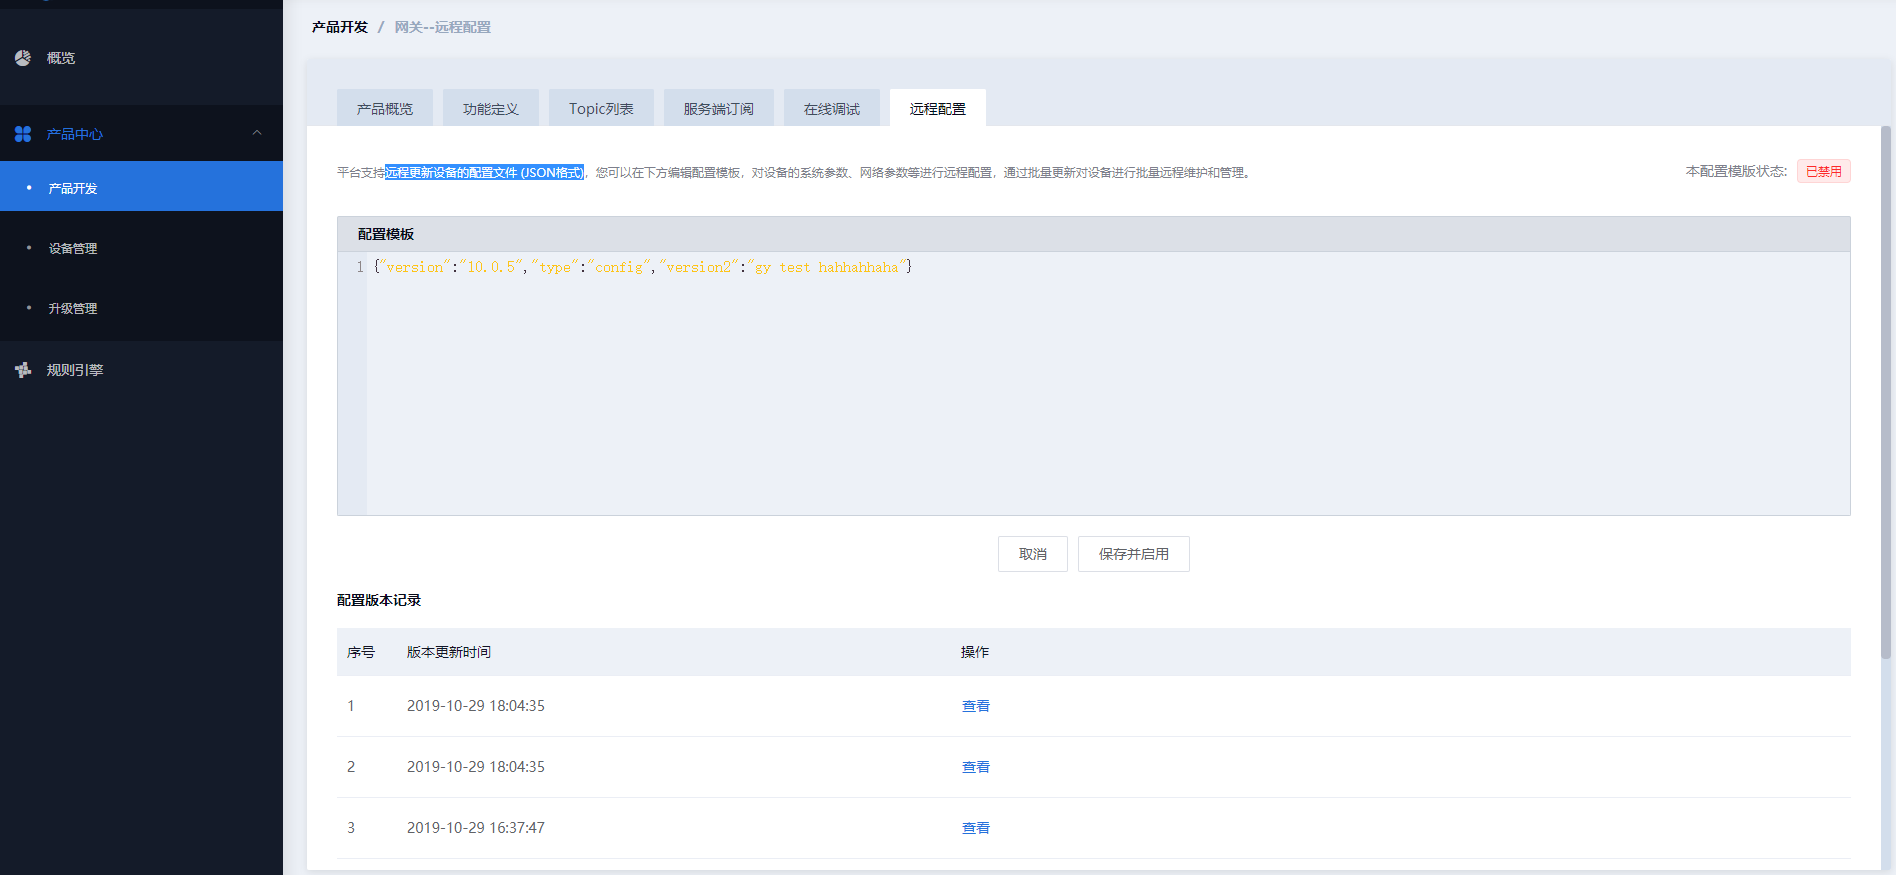Click the 产品开发 breadcrumb link
This screenshot has width=1896, height=875.
tap(340, 27)
